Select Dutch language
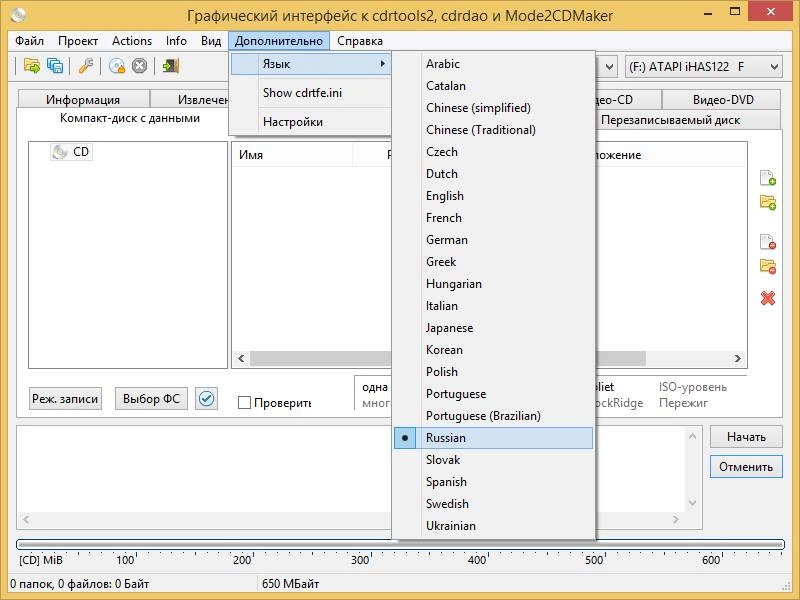Viewport: 800px width, 600px height. [x=493, y=174]
